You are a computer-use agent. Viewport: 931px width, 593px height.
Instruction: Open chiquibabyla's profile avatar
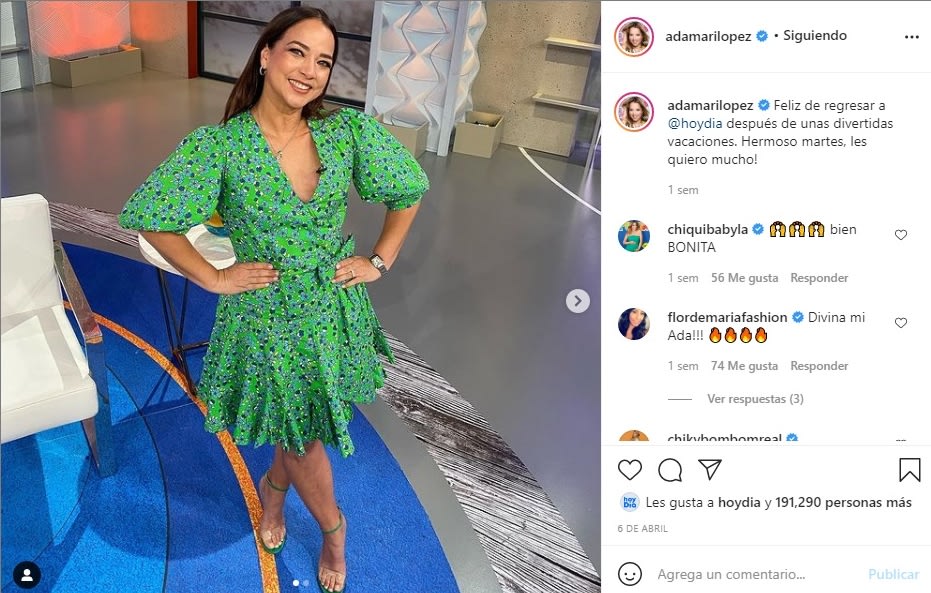tap(634, 236)
